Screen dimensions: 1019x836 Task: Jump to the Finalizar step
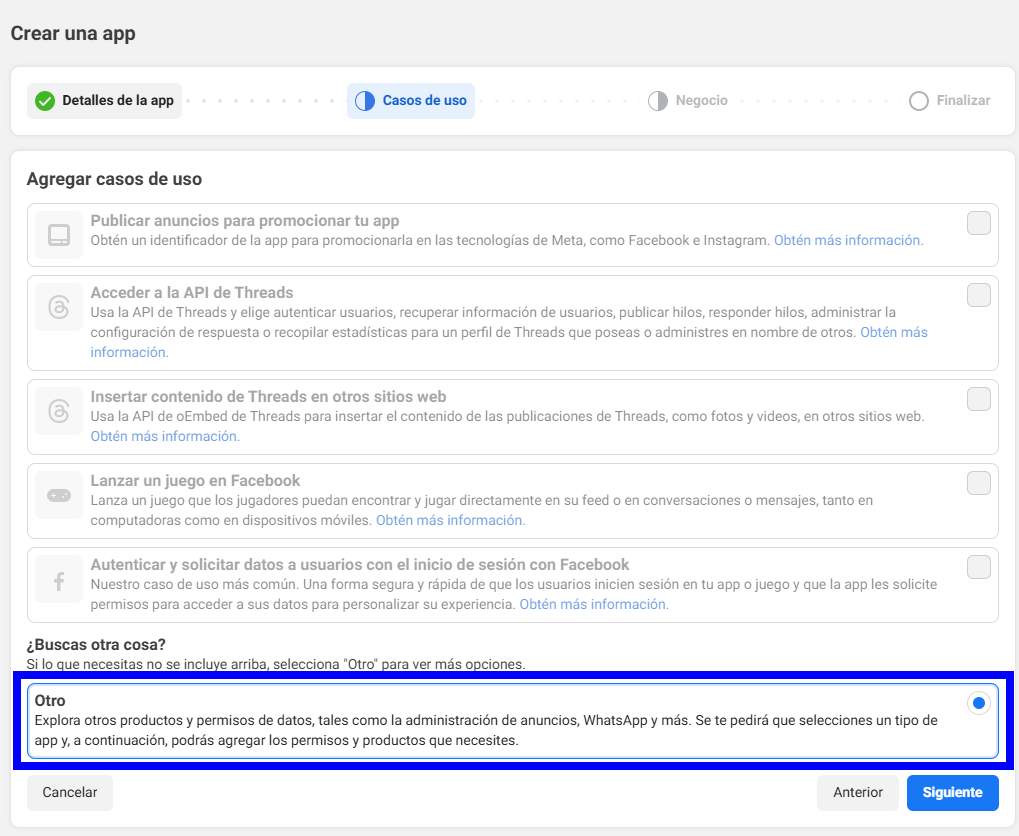pyautogui.click(x=949, y=101)
